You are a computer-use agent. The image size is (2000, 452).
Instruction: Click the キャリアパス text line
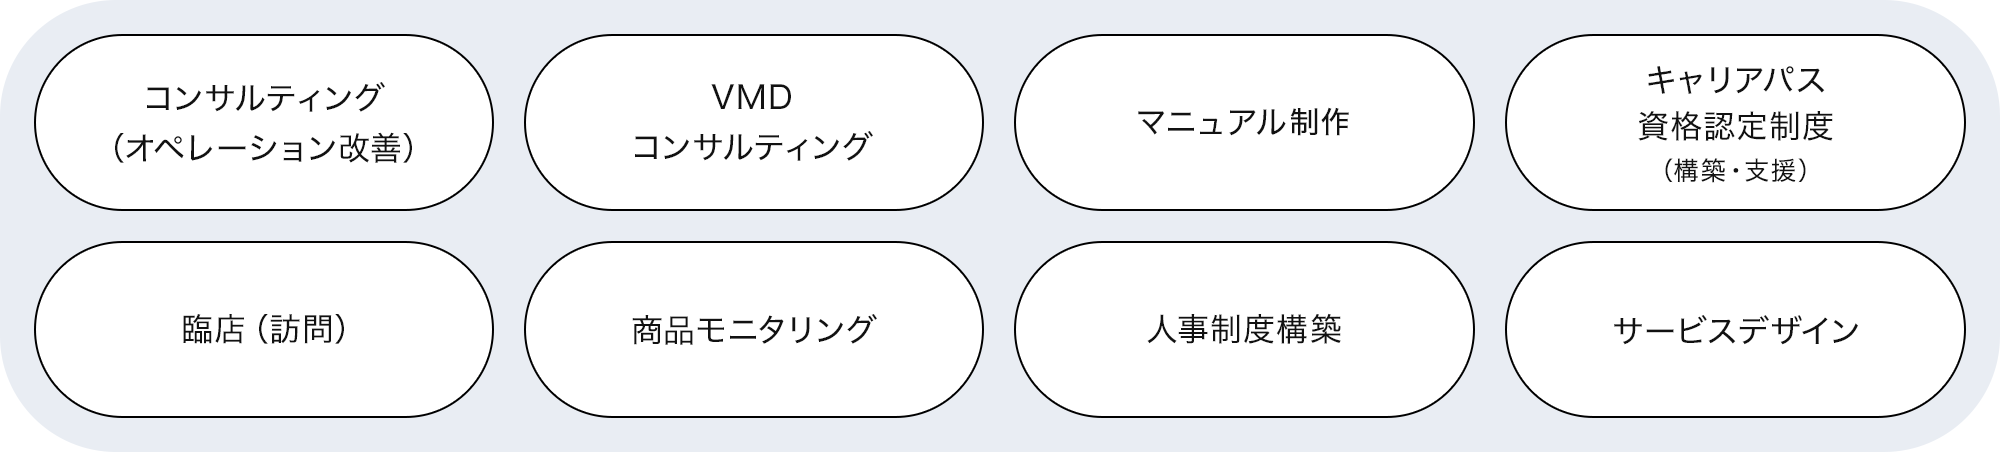point(1735,79)
